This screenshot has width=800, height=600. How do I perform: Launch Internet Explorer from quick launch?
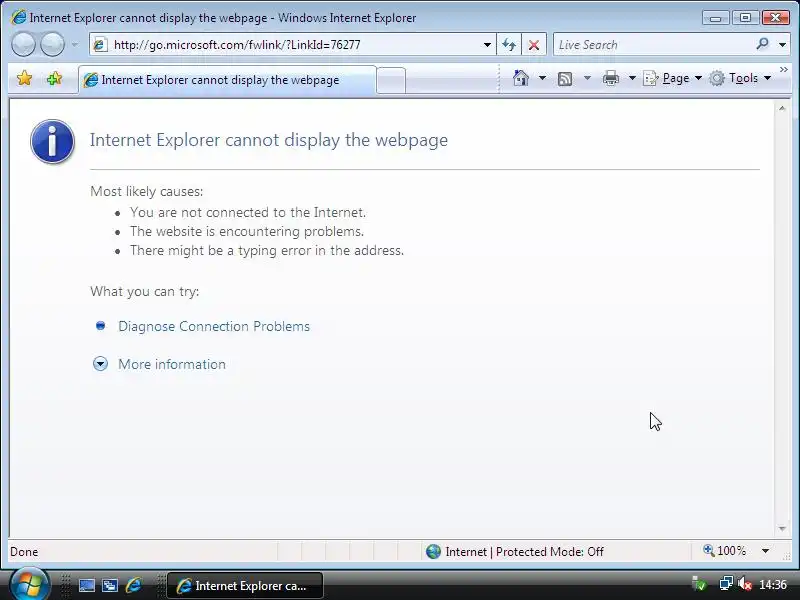pos(134,585)
